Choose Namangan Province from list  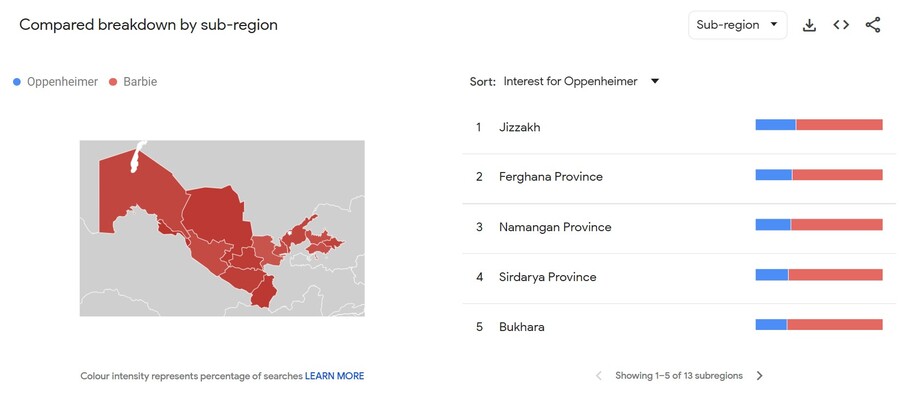click(678, 227)
